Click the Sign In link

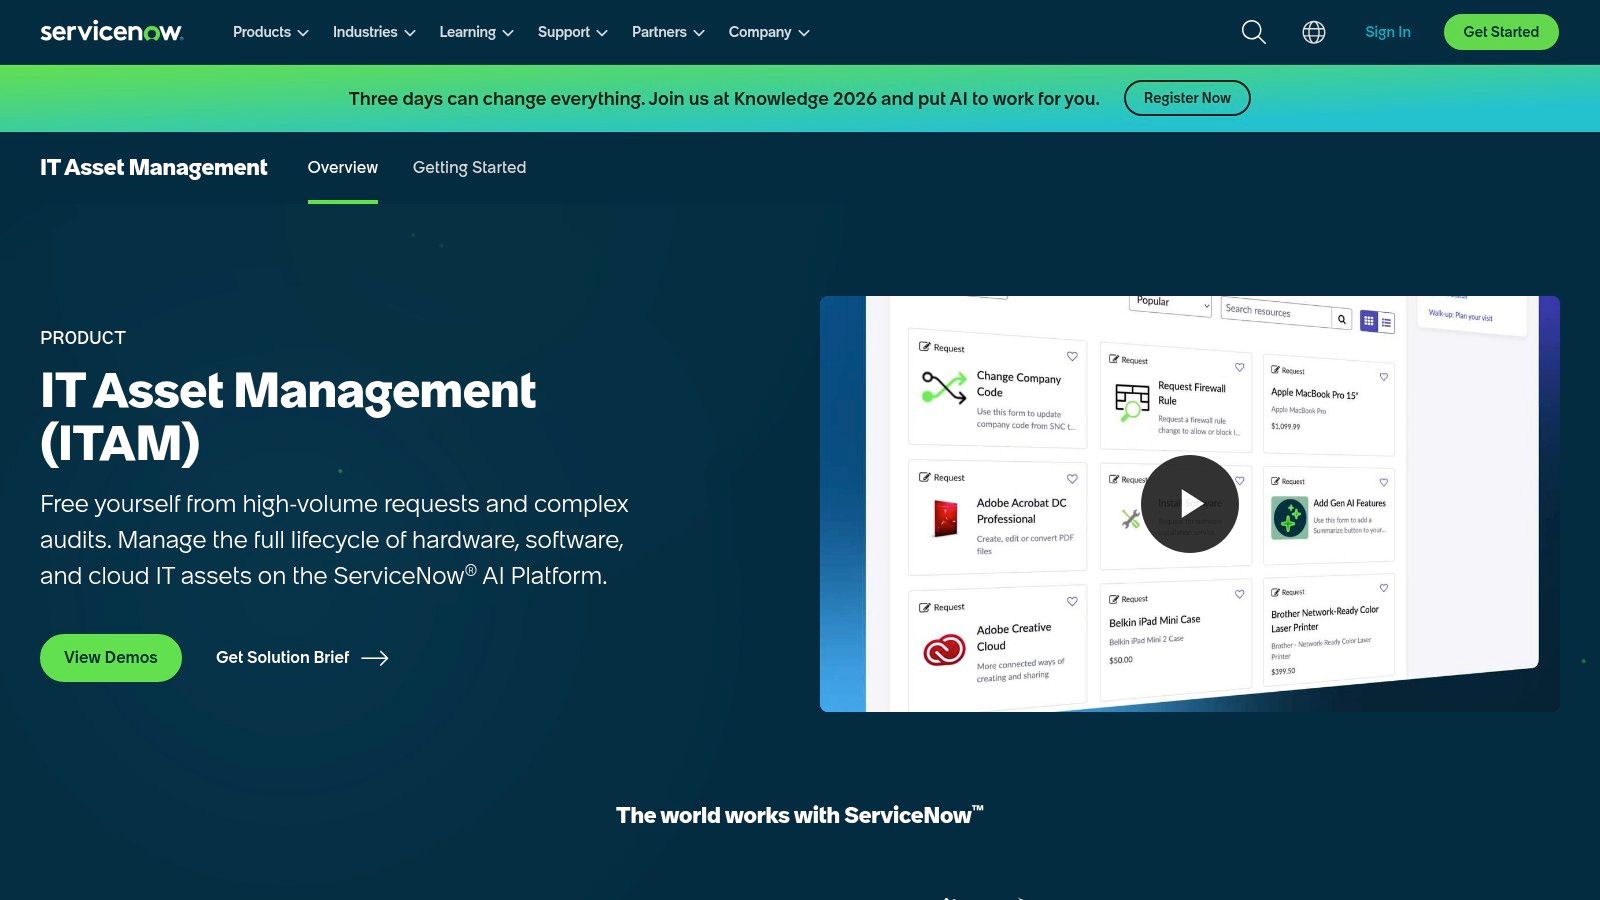click(1388, 32)
